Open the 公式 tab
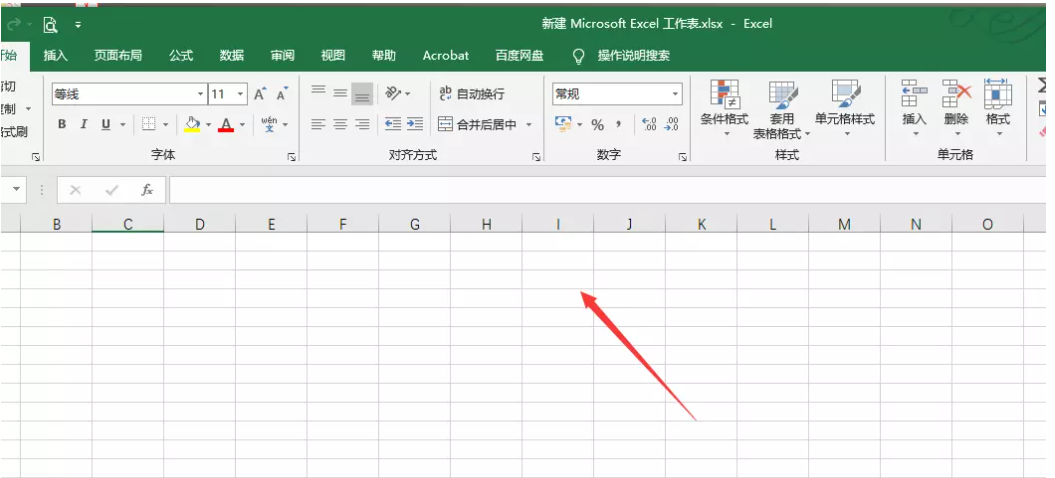This screenshot has width=1055, height=478. click(181, 56)
